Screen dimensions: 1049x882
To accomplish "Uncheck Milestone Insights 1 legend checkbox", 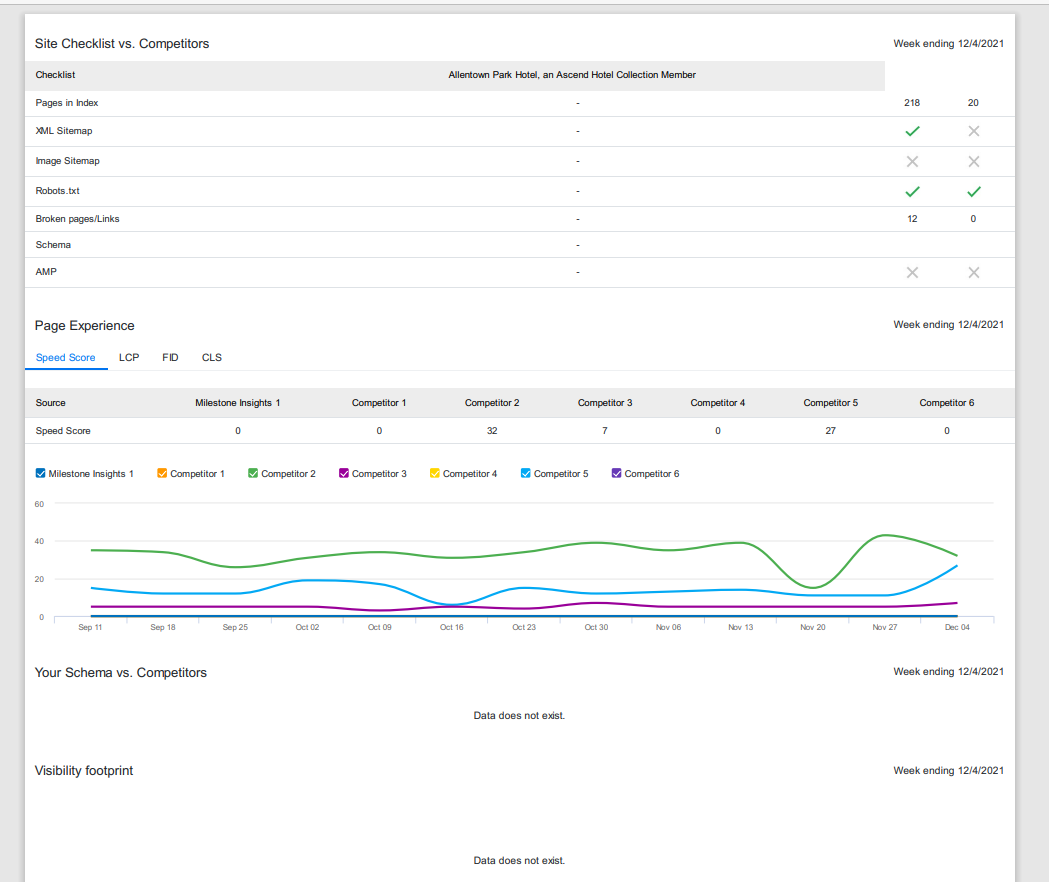I will tap(41, 473).
